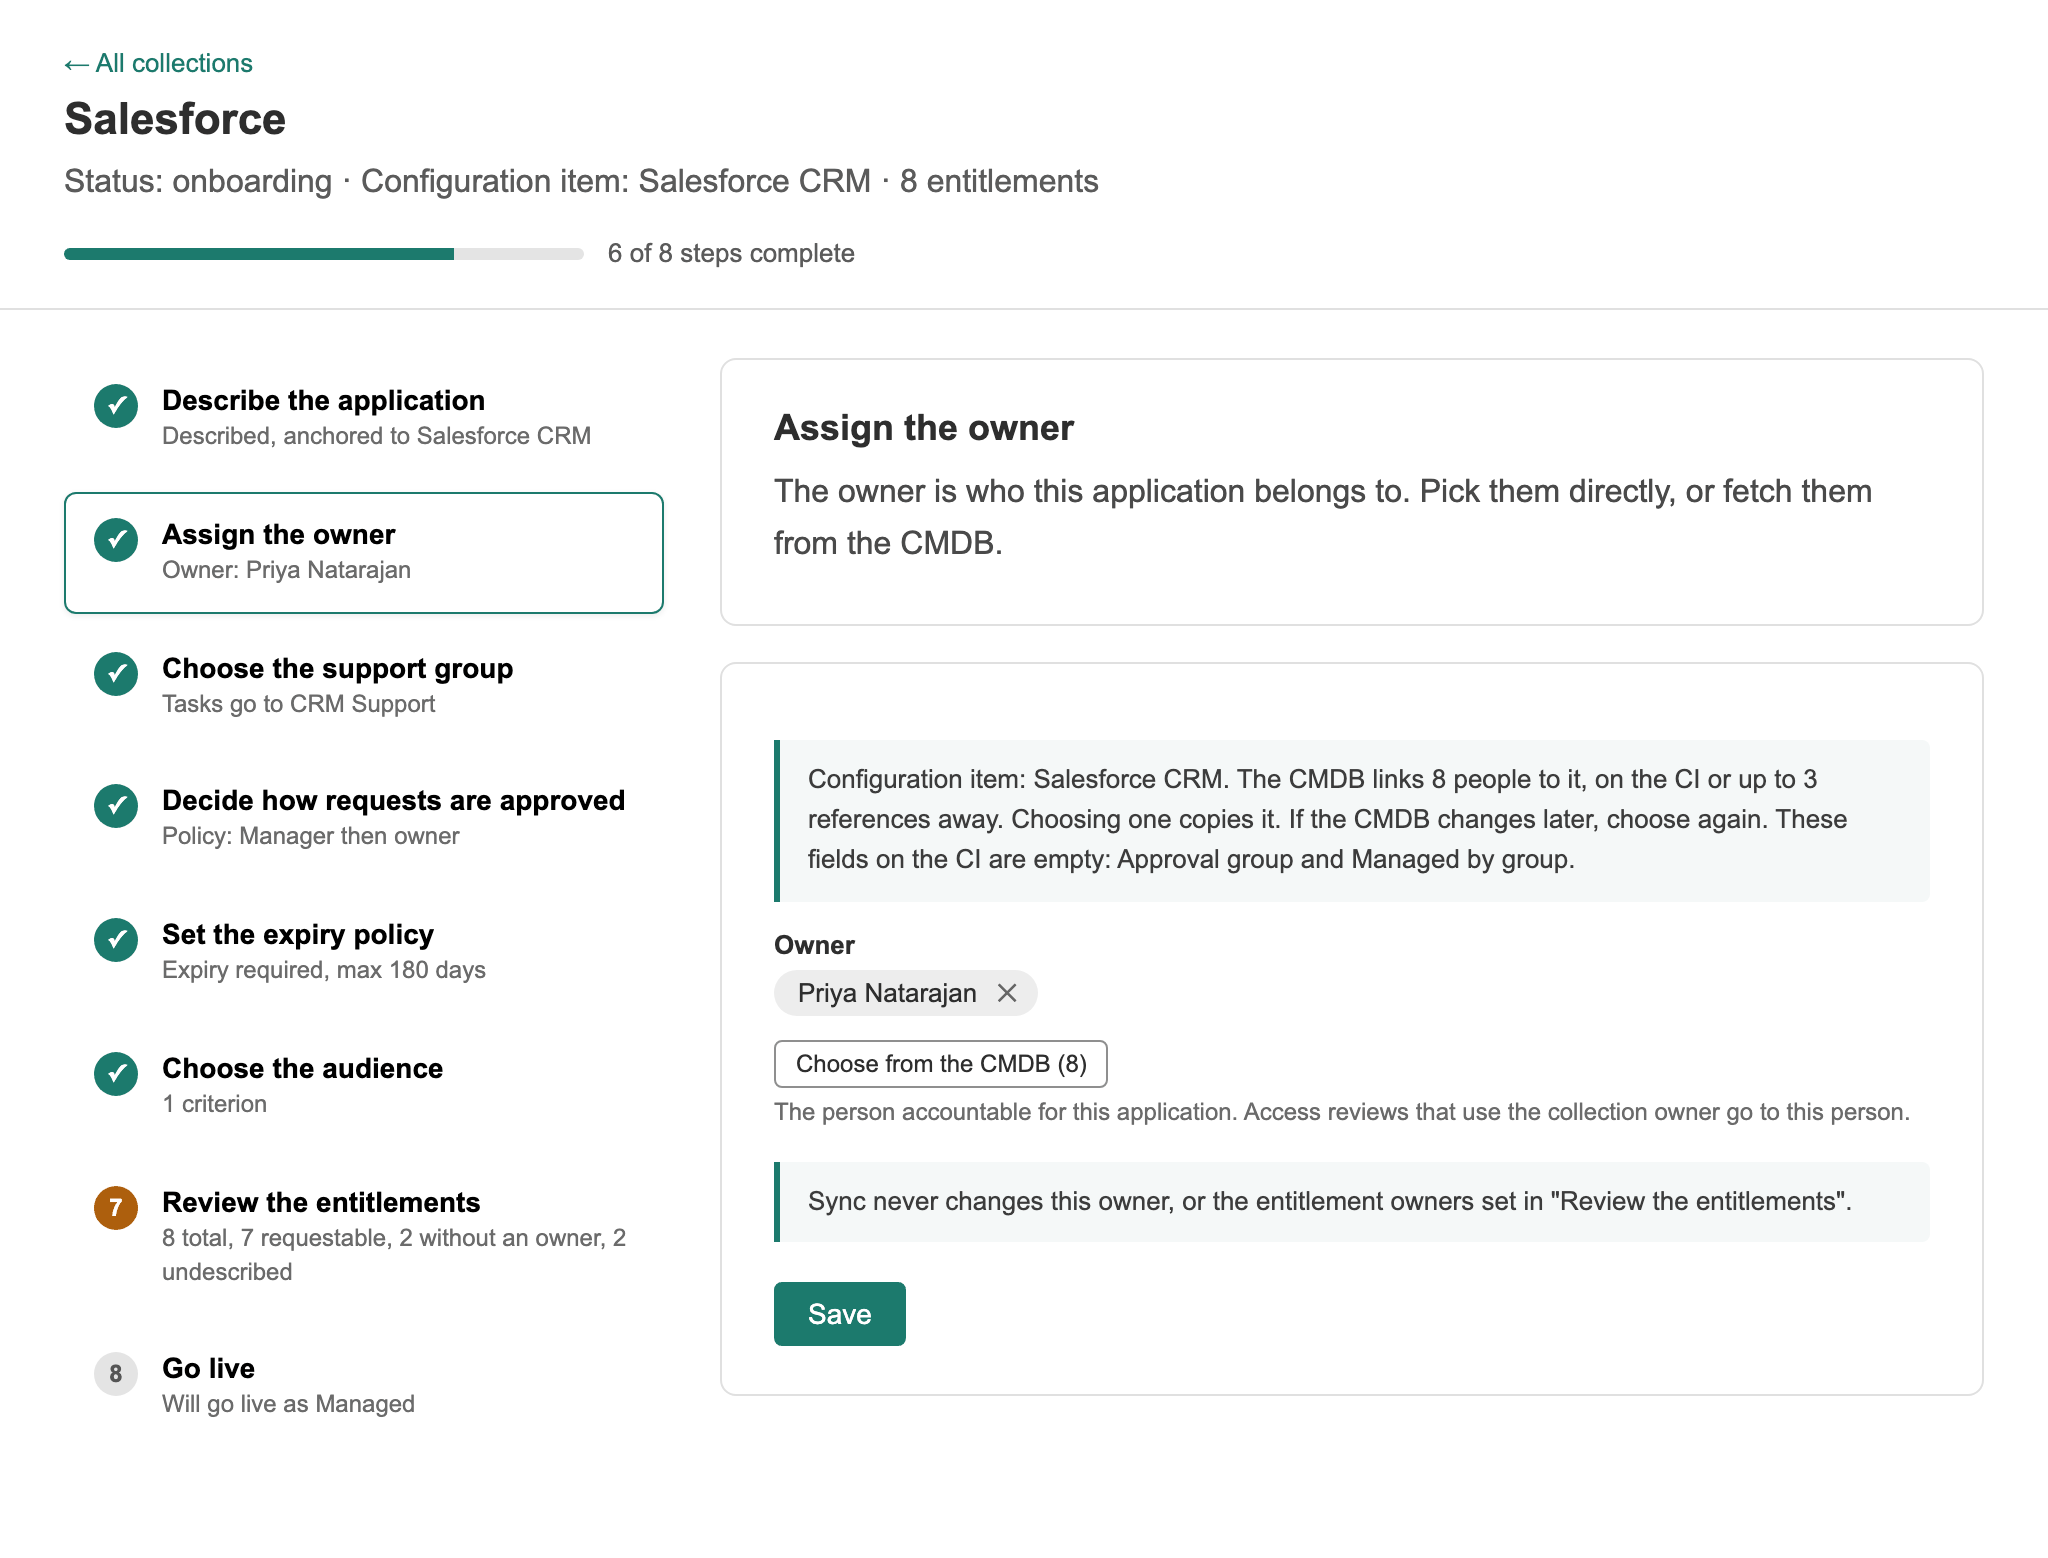Save the owner assignment

pyautogui.click(x=839, y=1314)
